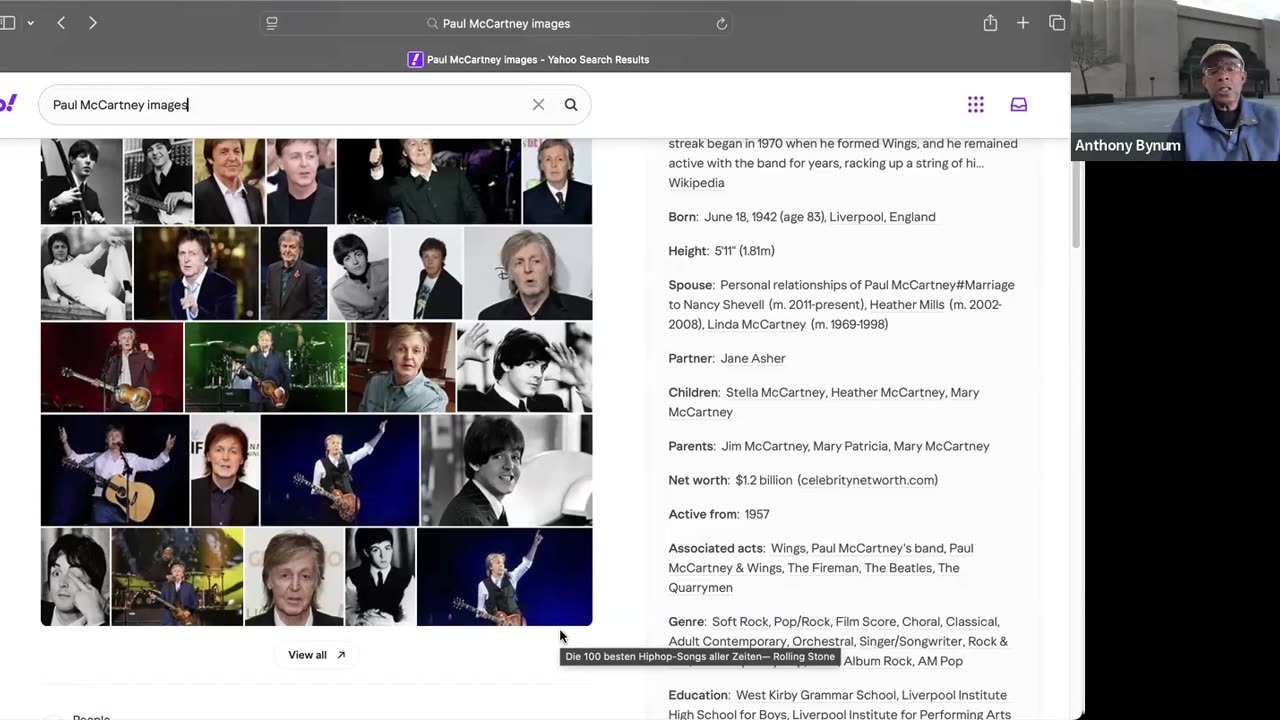Screen dimensions: 1280x720
Task: Open the green-lit stage concert thumbnail
Action: click(265, 367)
